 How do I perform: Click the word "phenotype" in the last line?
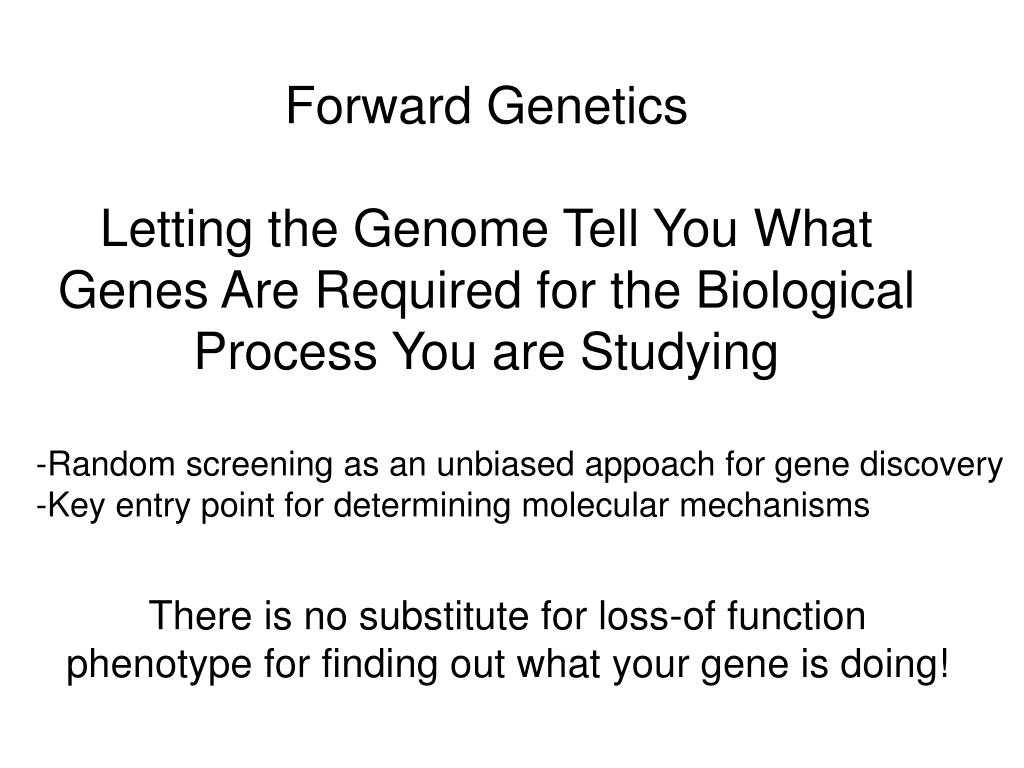[159, 665]
